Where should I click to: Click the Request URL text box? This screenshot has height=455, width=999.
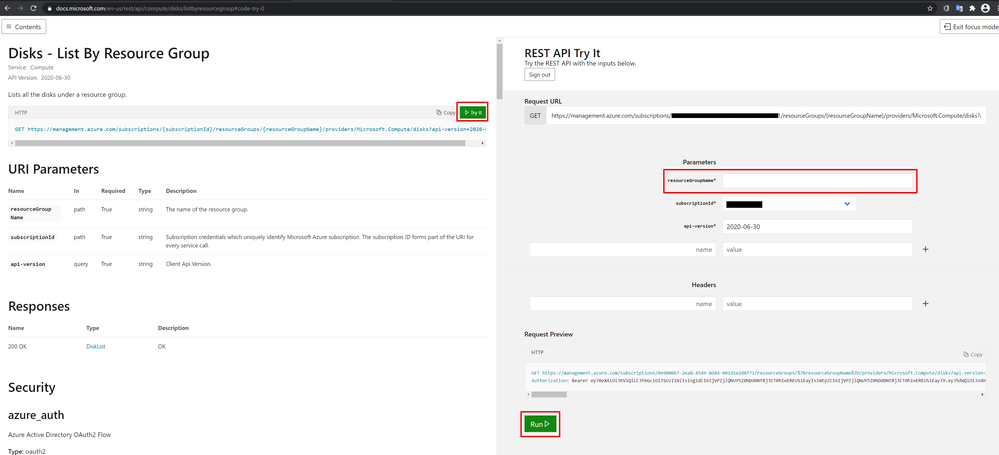[x=766, y=116]
